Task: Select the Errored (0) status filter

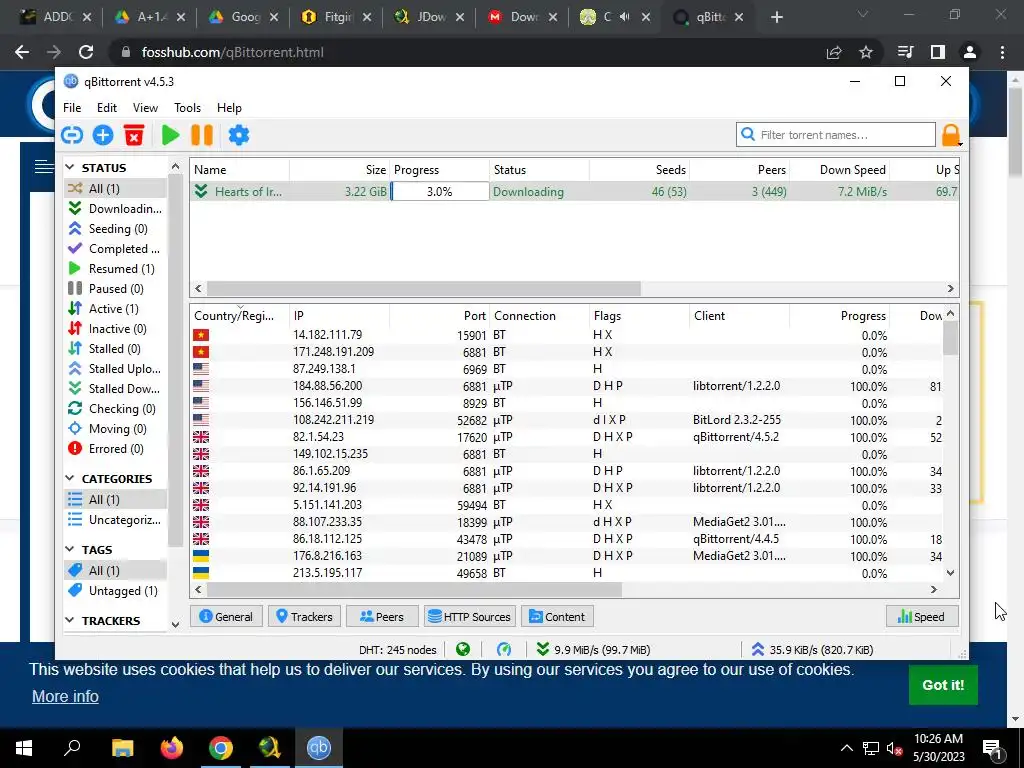Action: coord(115,449)
